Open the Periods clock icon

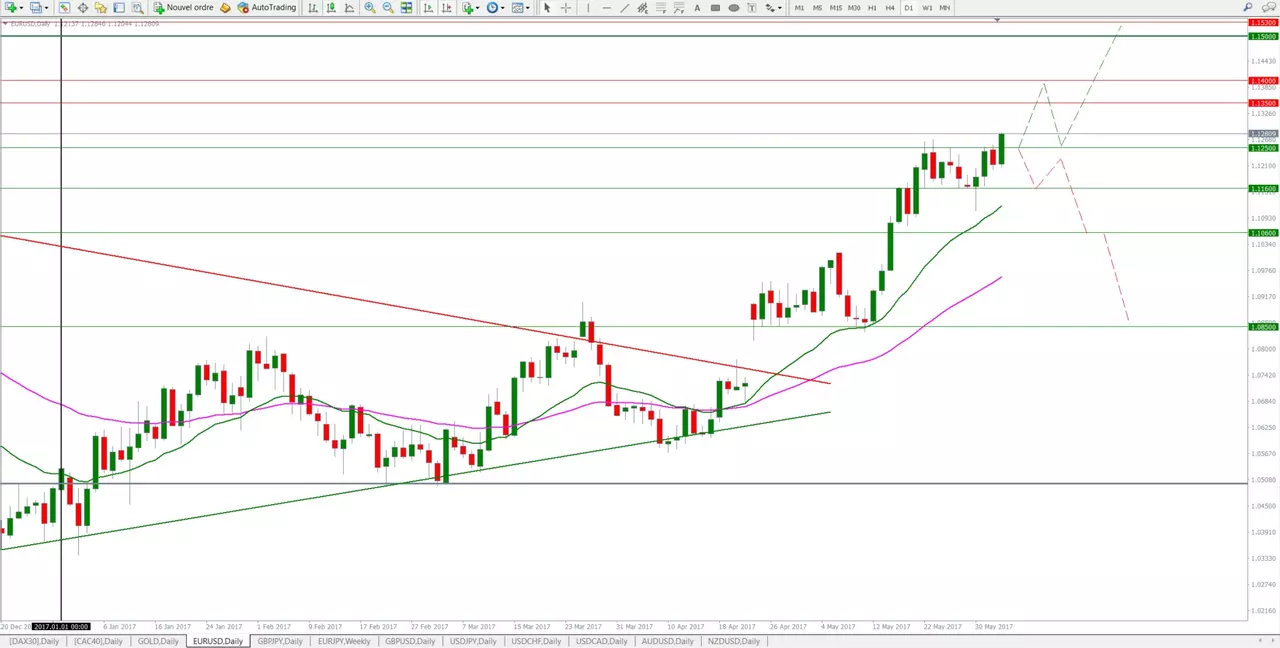493,7
